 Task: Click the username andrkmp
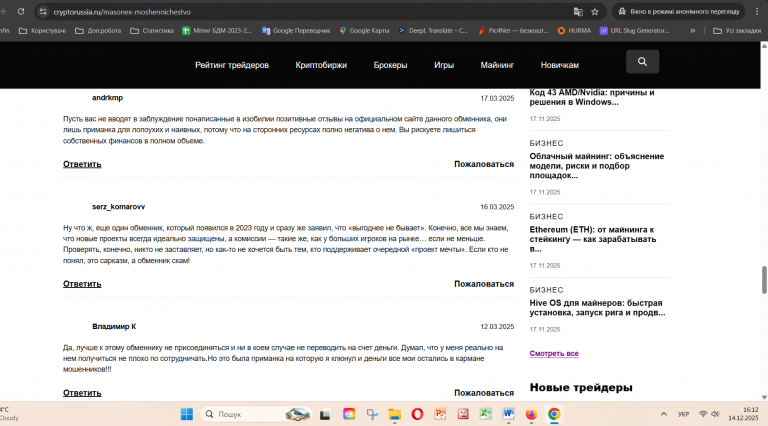tap(107, 98)
